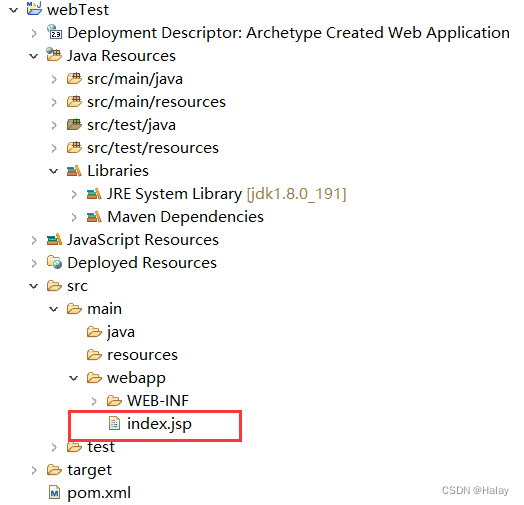Click the JavaScript Resources icon
Screen dimensions: 524x505
point(54,240)
